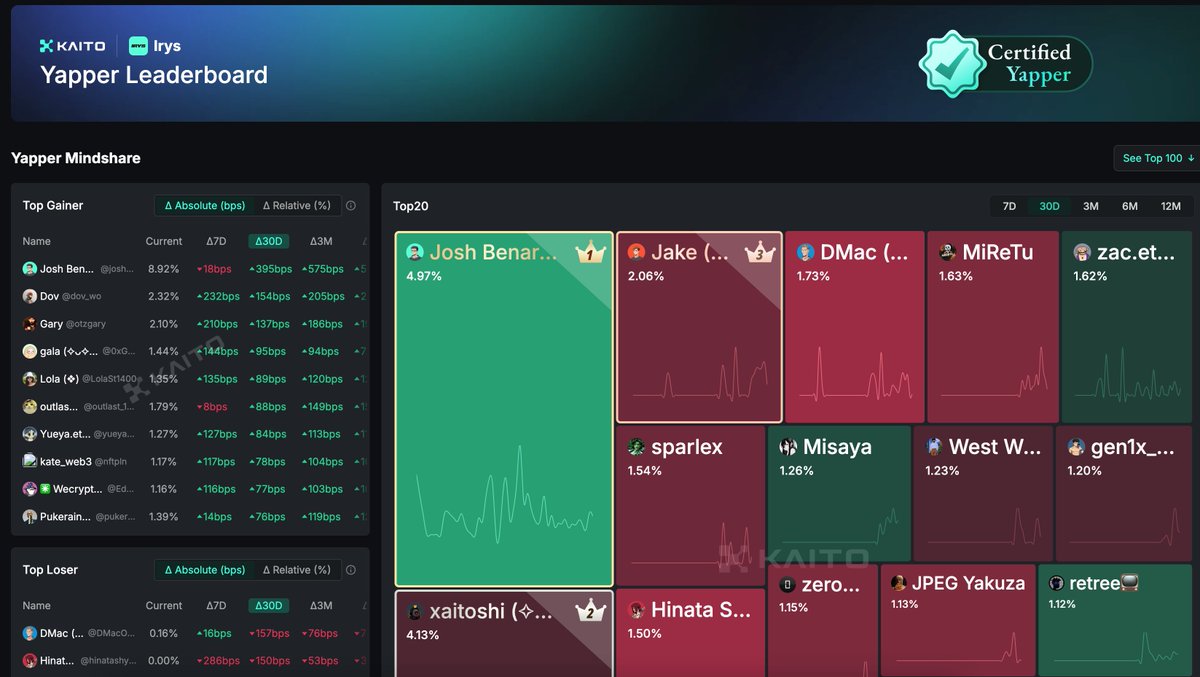
Task: Click kate_web3 avatar in Top Gainer list
Action: pyautogui.click(x=30, y=462)
